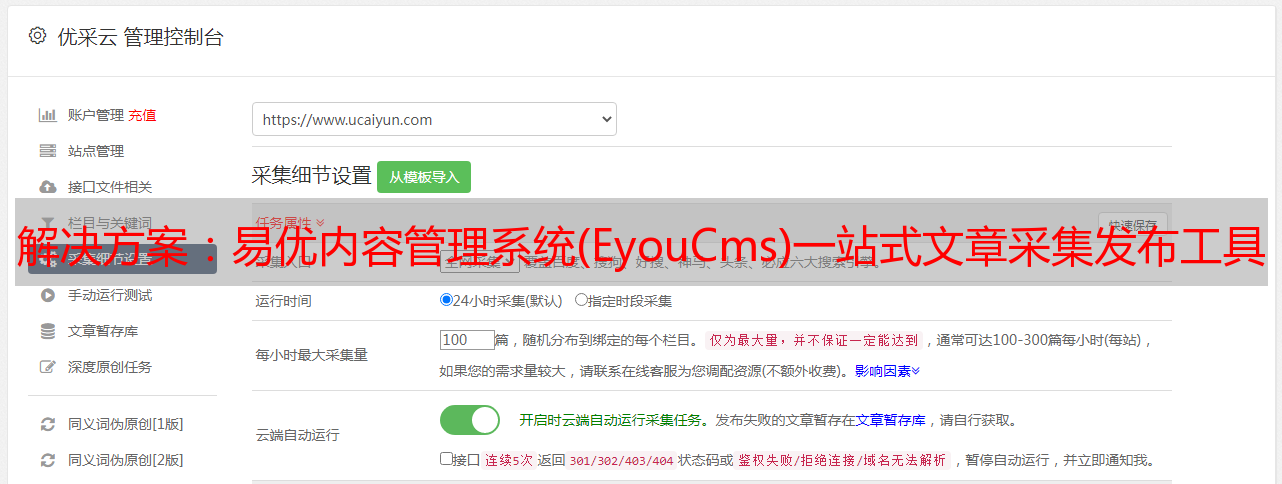
Task: Click the 同义词伪原创[1版] refresh icon
Action: [x=47, y=424]
